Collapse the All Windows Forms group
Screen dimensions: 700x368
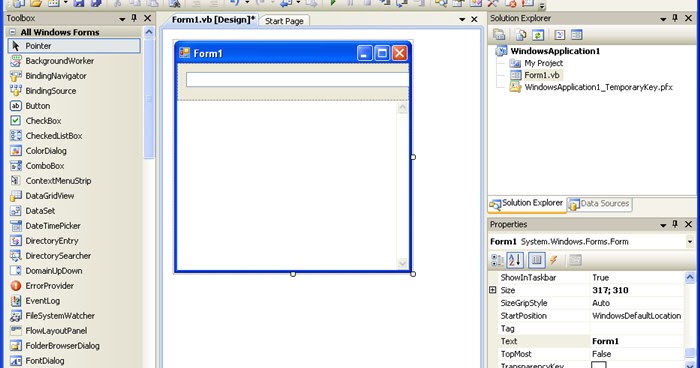coord(12,32)
